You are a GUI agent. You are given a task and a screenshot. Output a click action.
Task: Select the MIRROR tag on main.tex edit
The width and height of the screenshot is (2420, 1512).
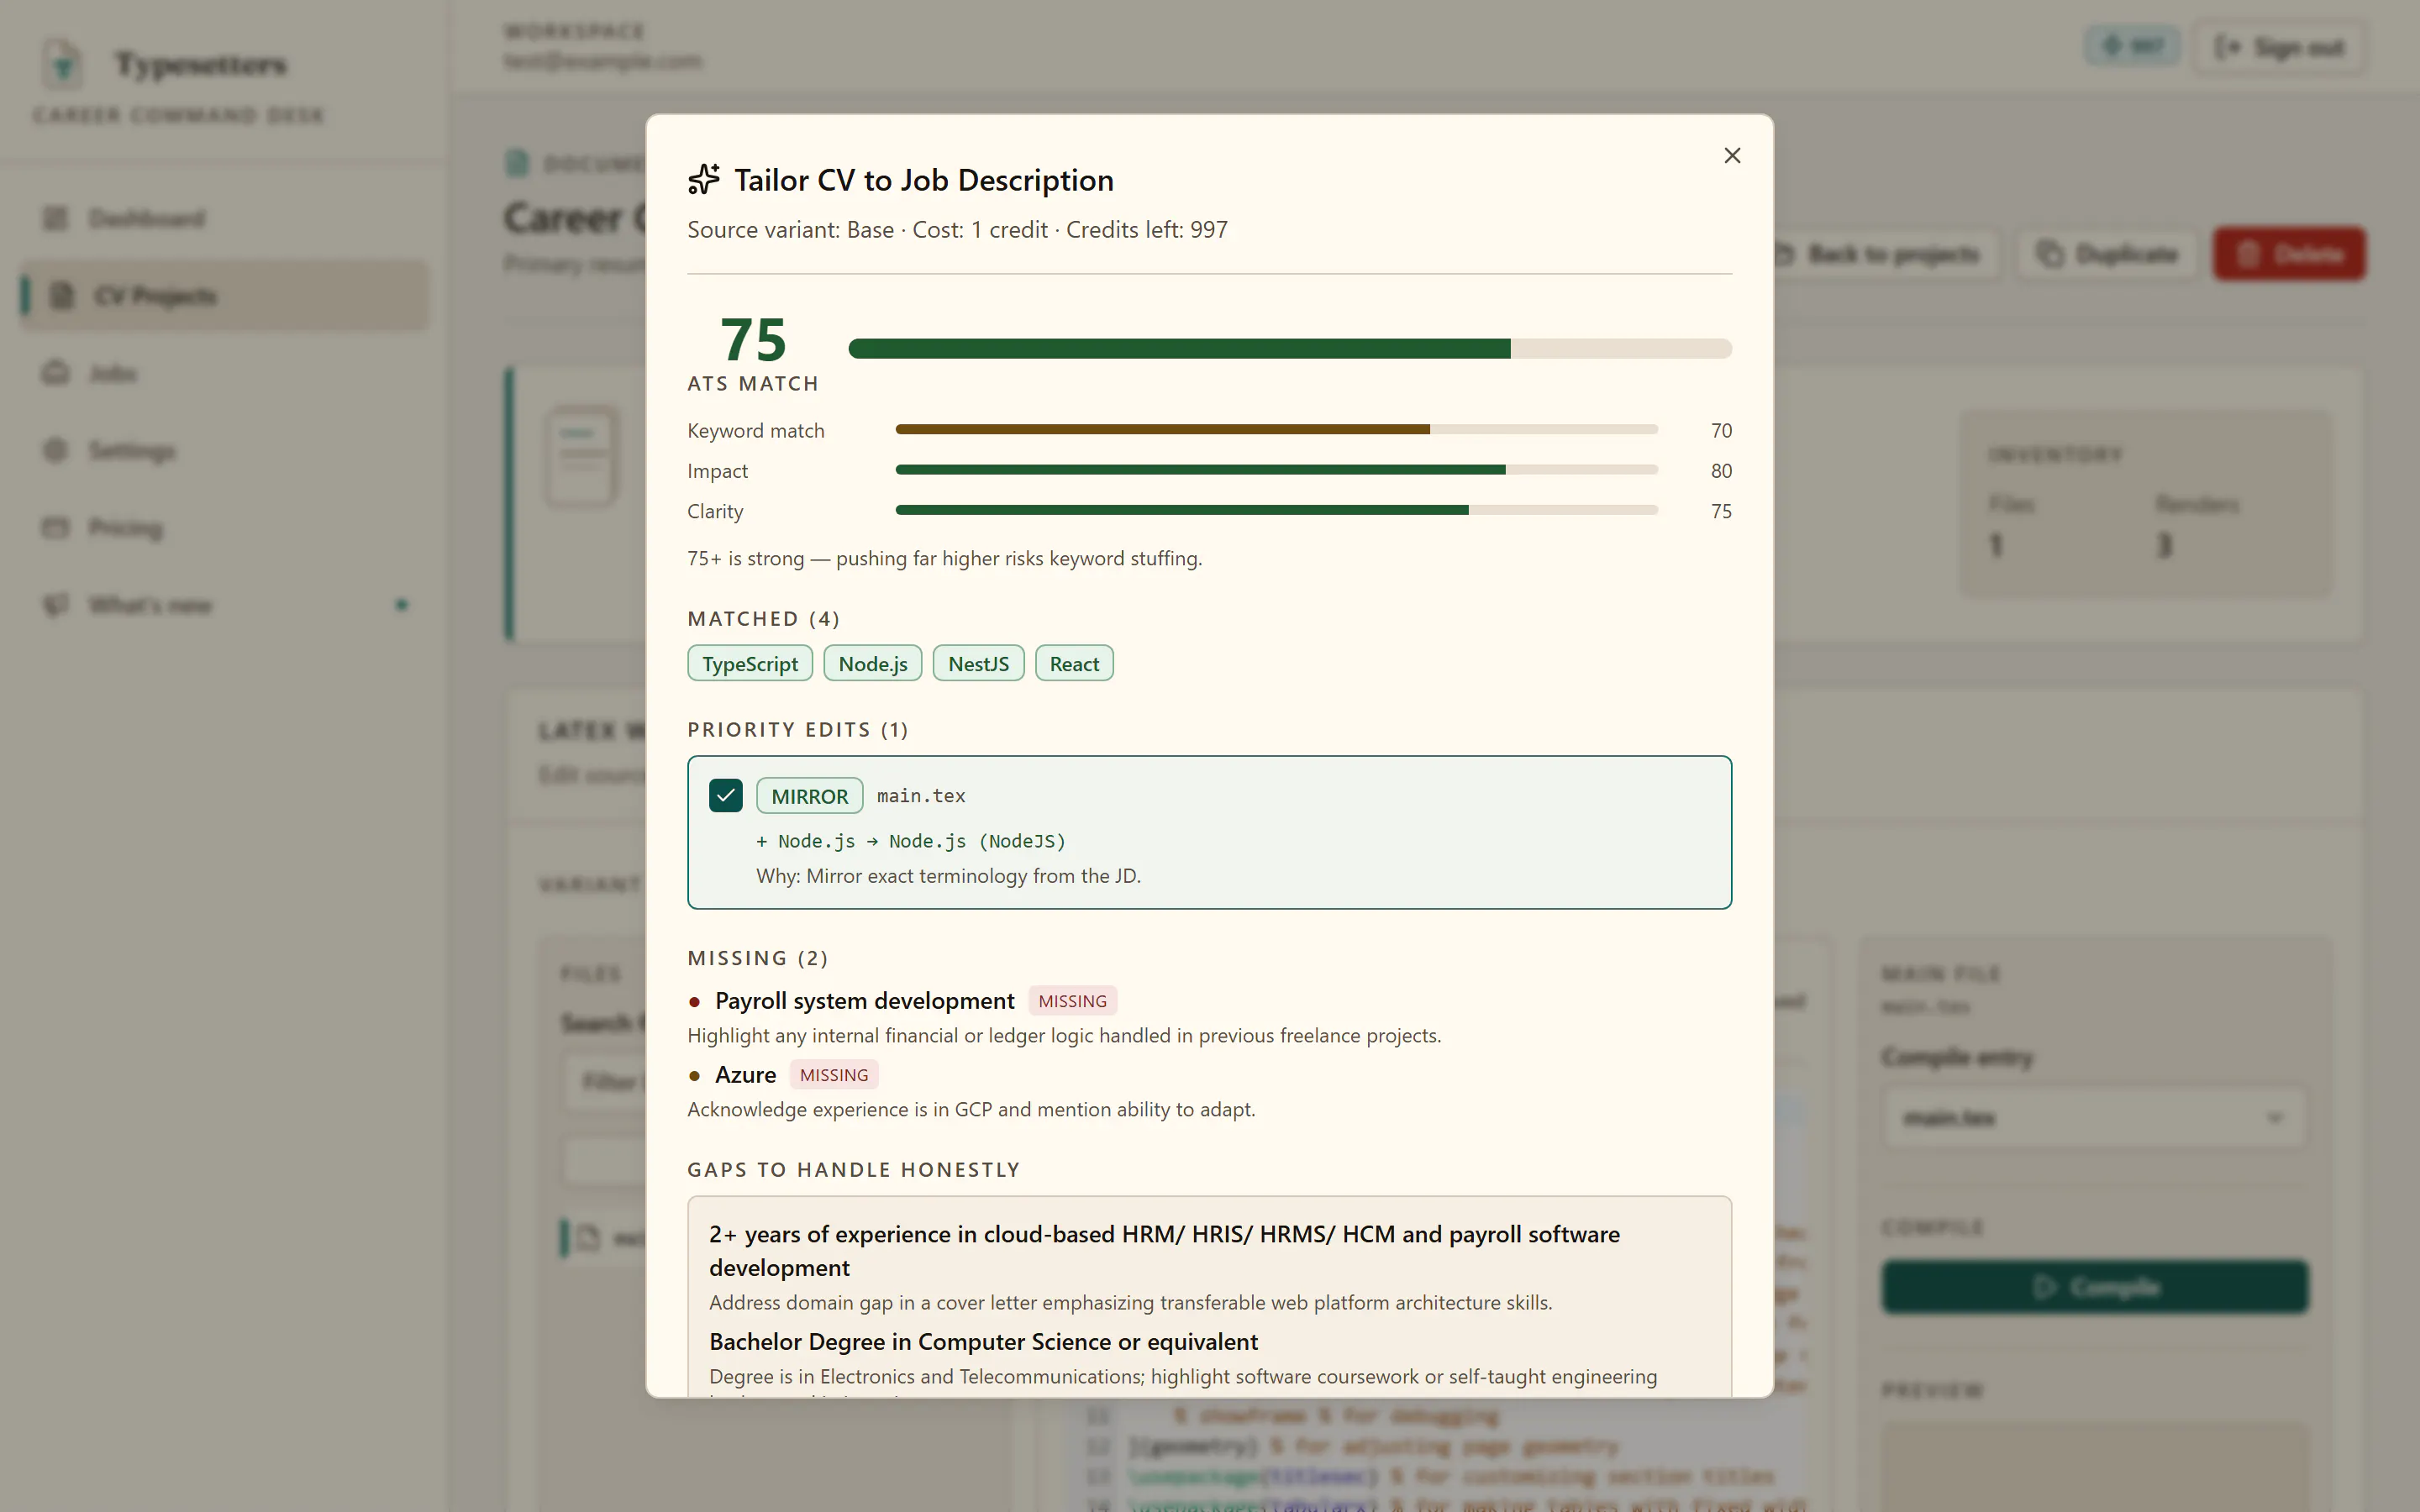click(x=809, y=796)
